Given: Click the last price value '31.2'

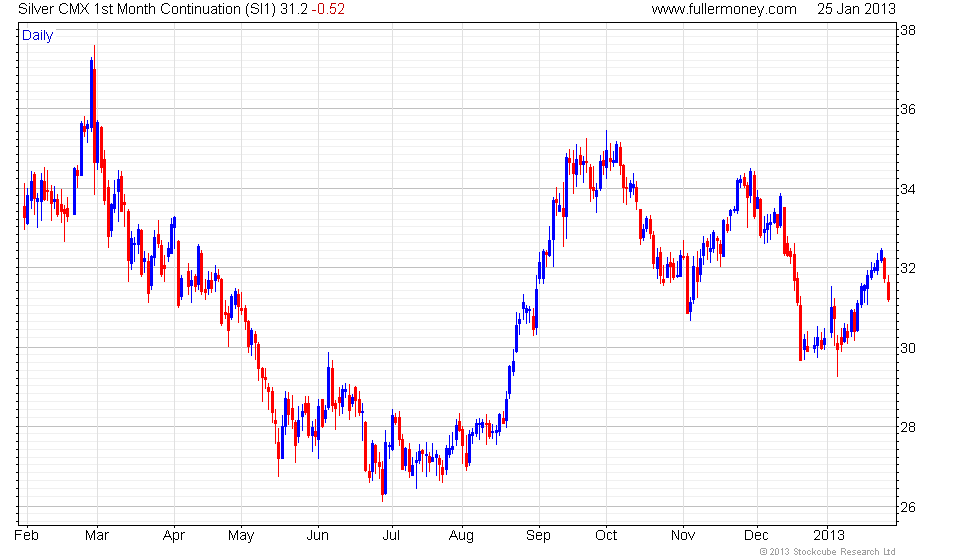Looking at the screenshot, I should point(294,9).
